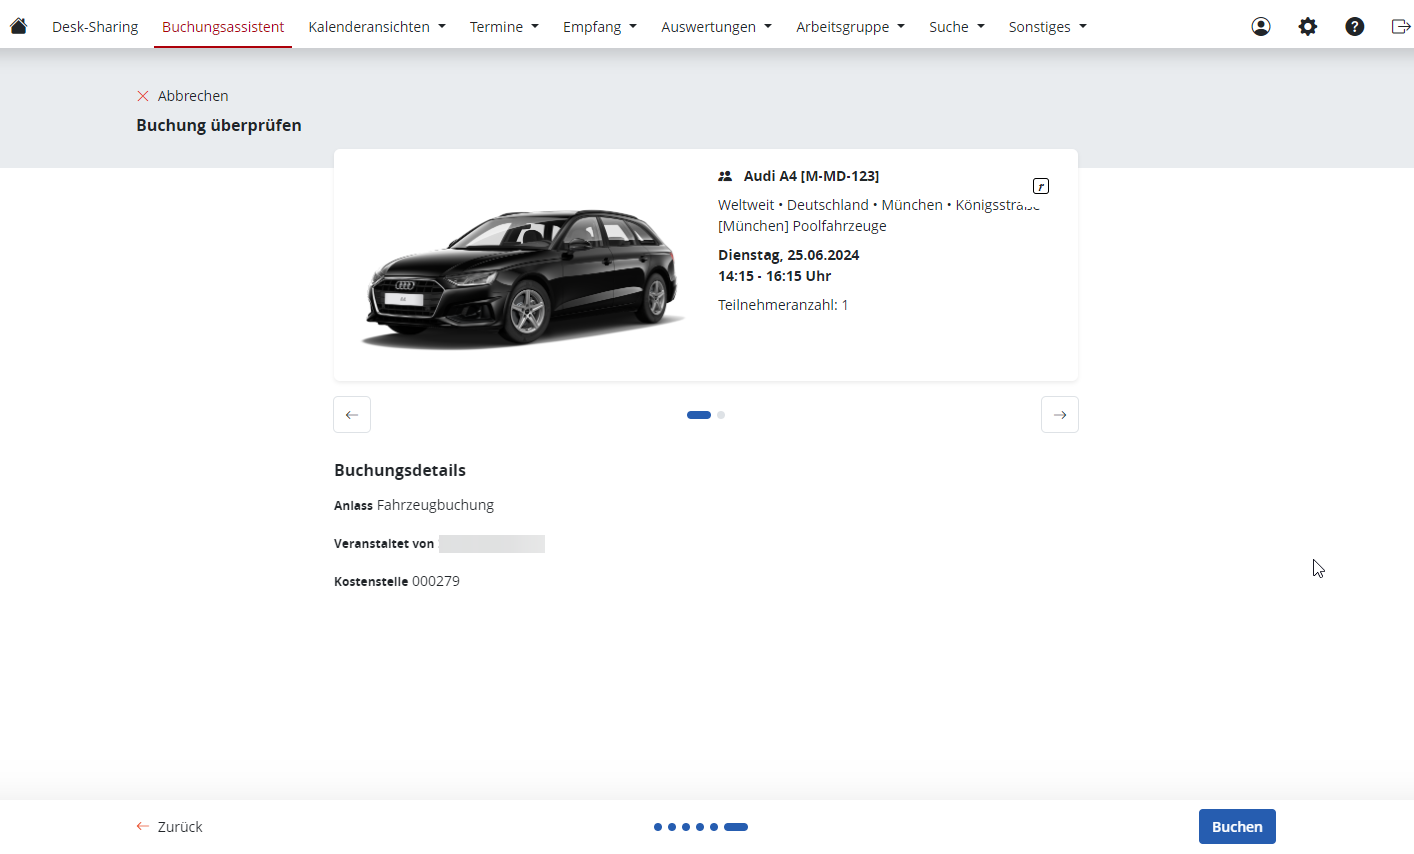Go back with Zurück
This screenshot has width=1414, height=854.
point(170,827)
